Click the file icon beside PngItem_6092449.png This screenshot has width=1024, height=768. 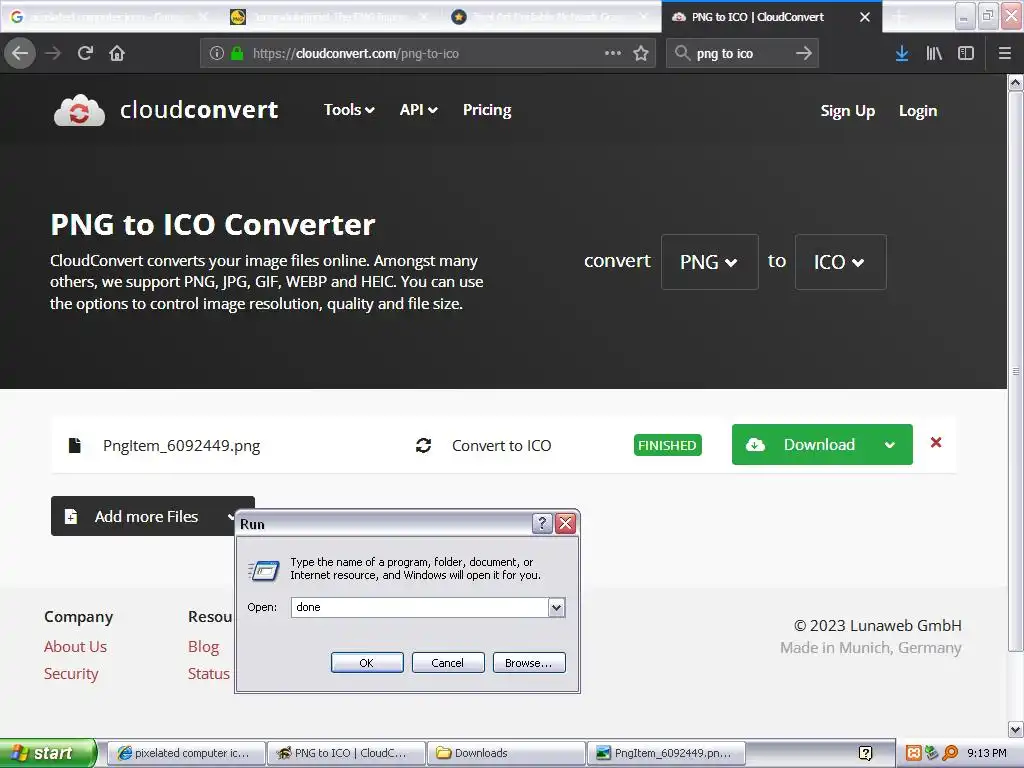(x=74, y=445)
